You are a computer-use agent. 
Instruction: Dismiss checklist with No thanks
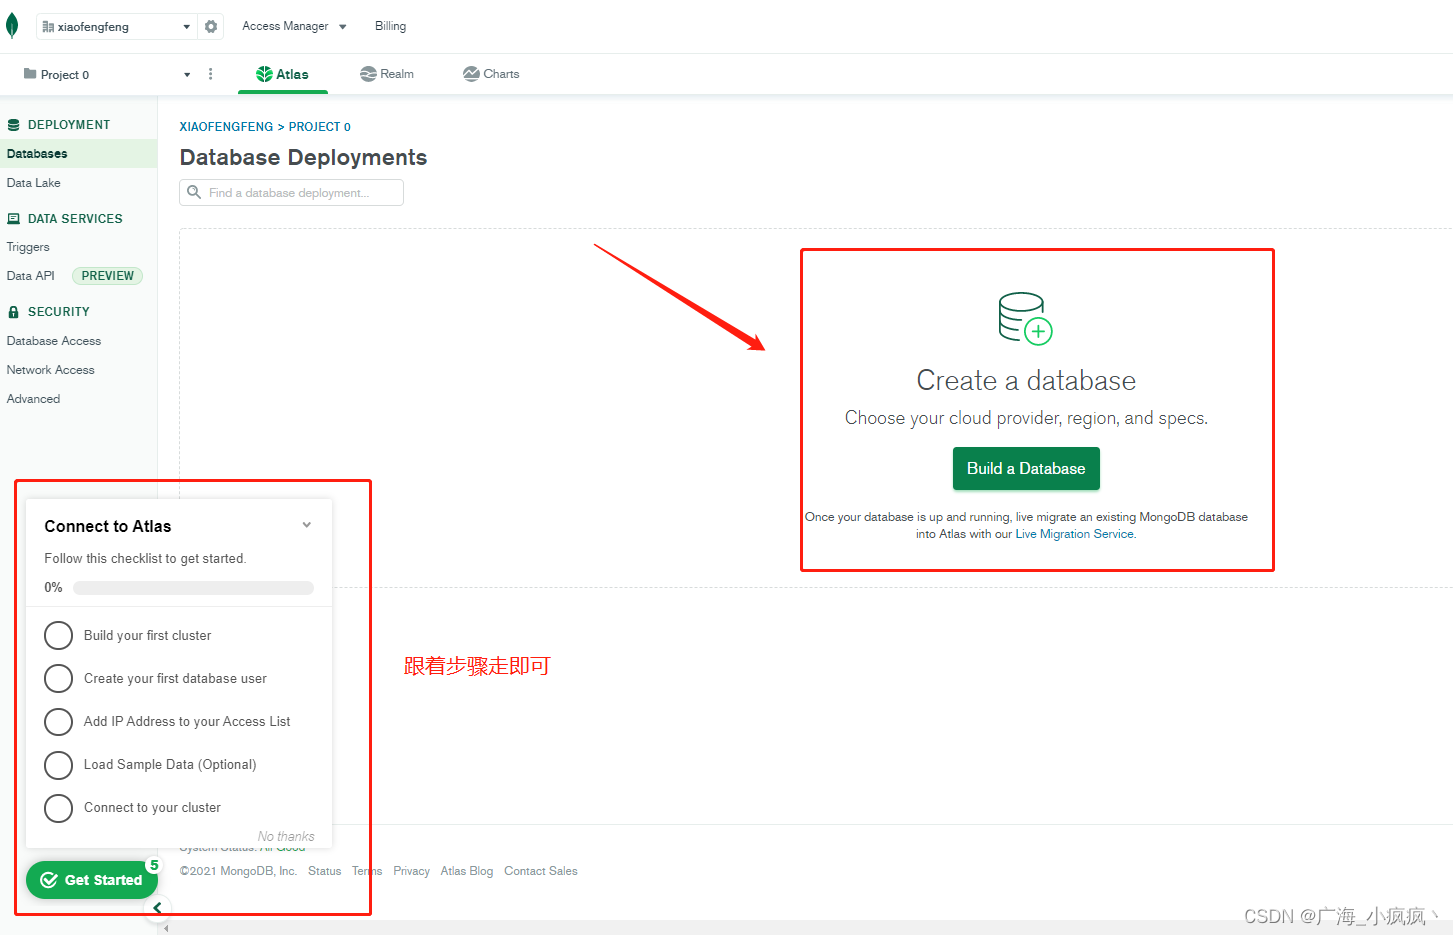pyautogui.click(x=286, y=836)
